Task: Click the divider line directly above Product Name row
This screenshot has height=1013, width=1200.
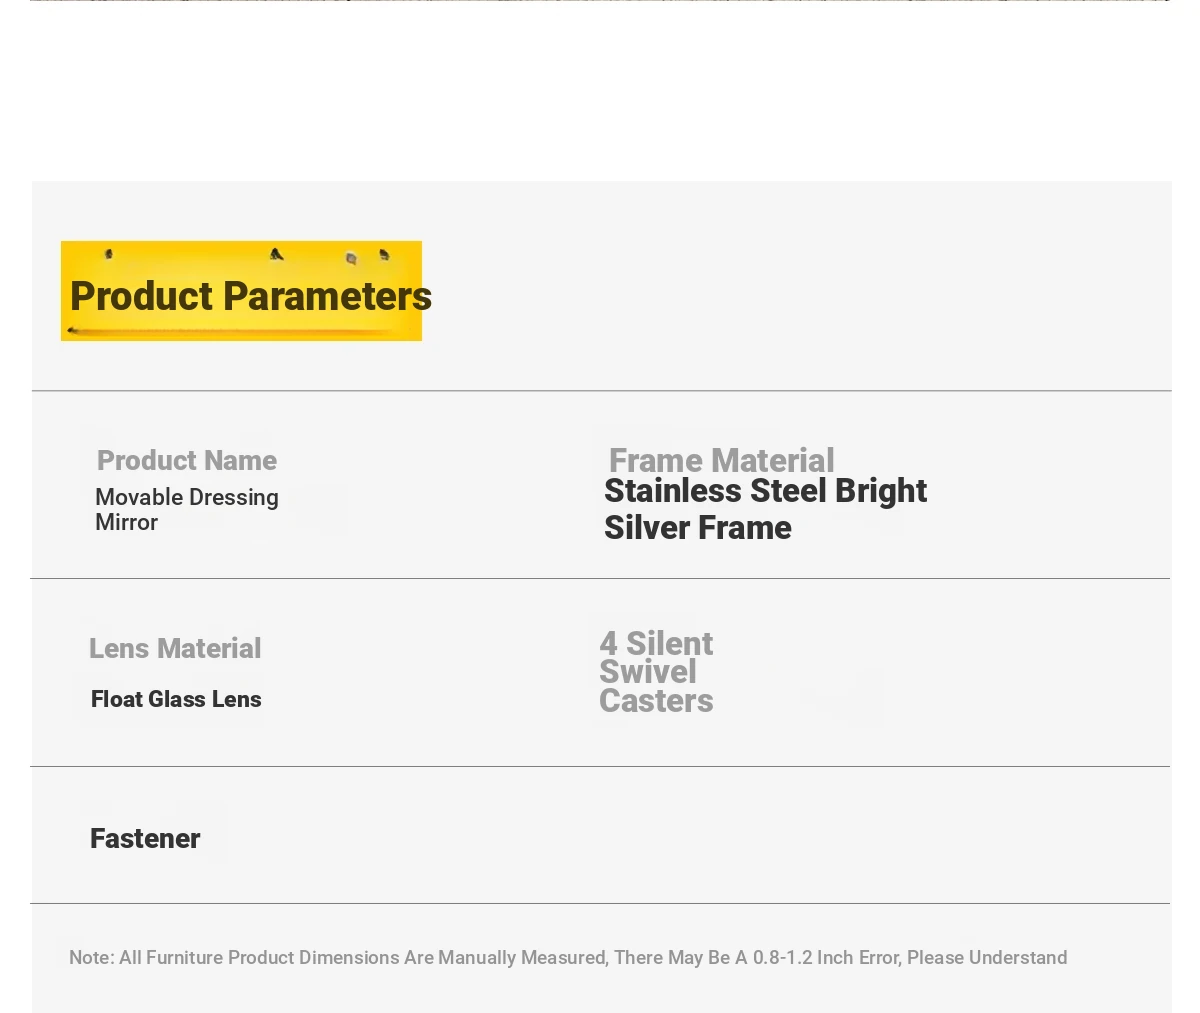Action: pos(601,390)
